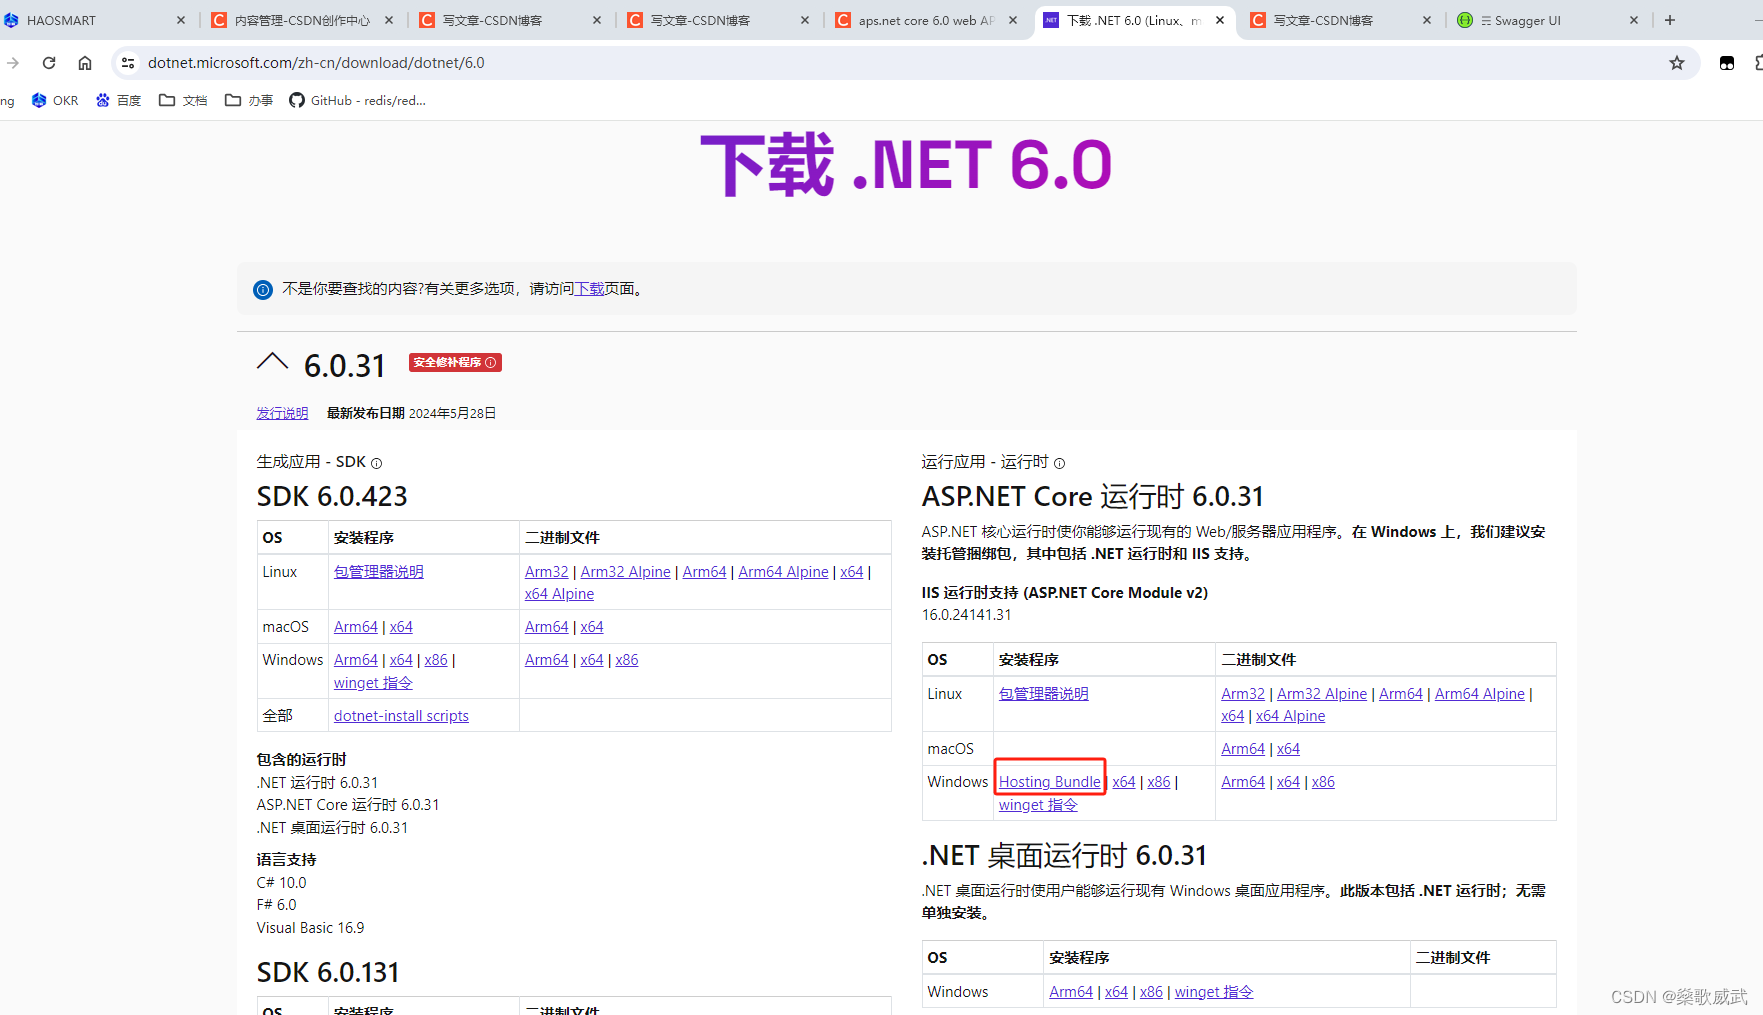Download ASP.NET Core Linux Arm32 Alpine binary

pos(1322,694)
